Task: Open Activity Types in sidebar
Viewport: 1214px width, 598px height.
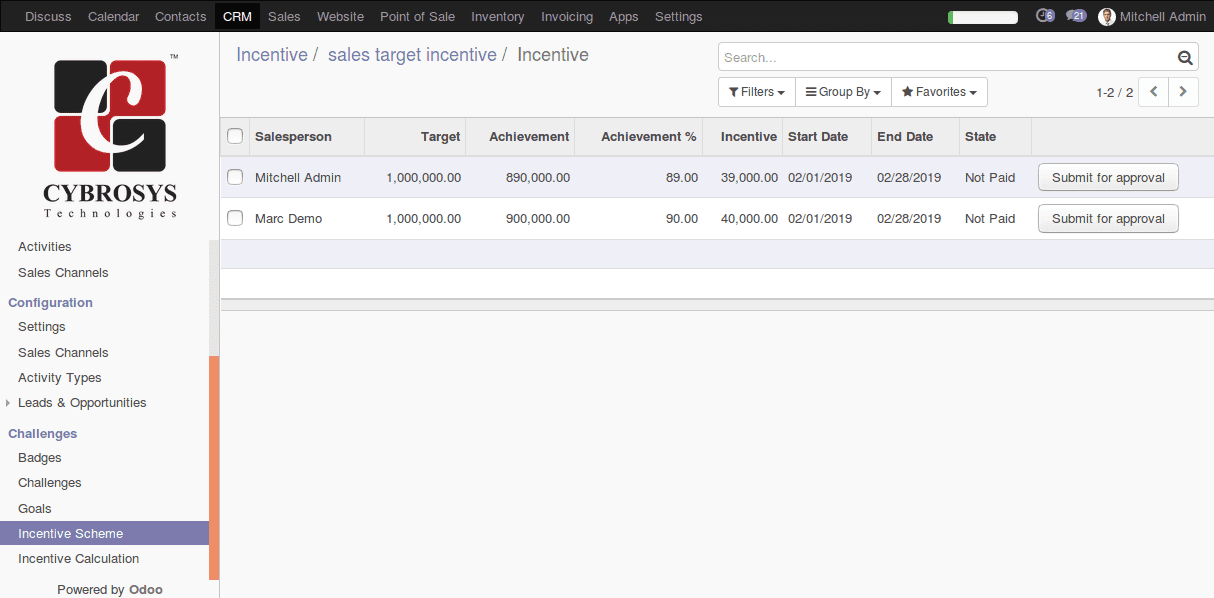Action: coord(60,377)
